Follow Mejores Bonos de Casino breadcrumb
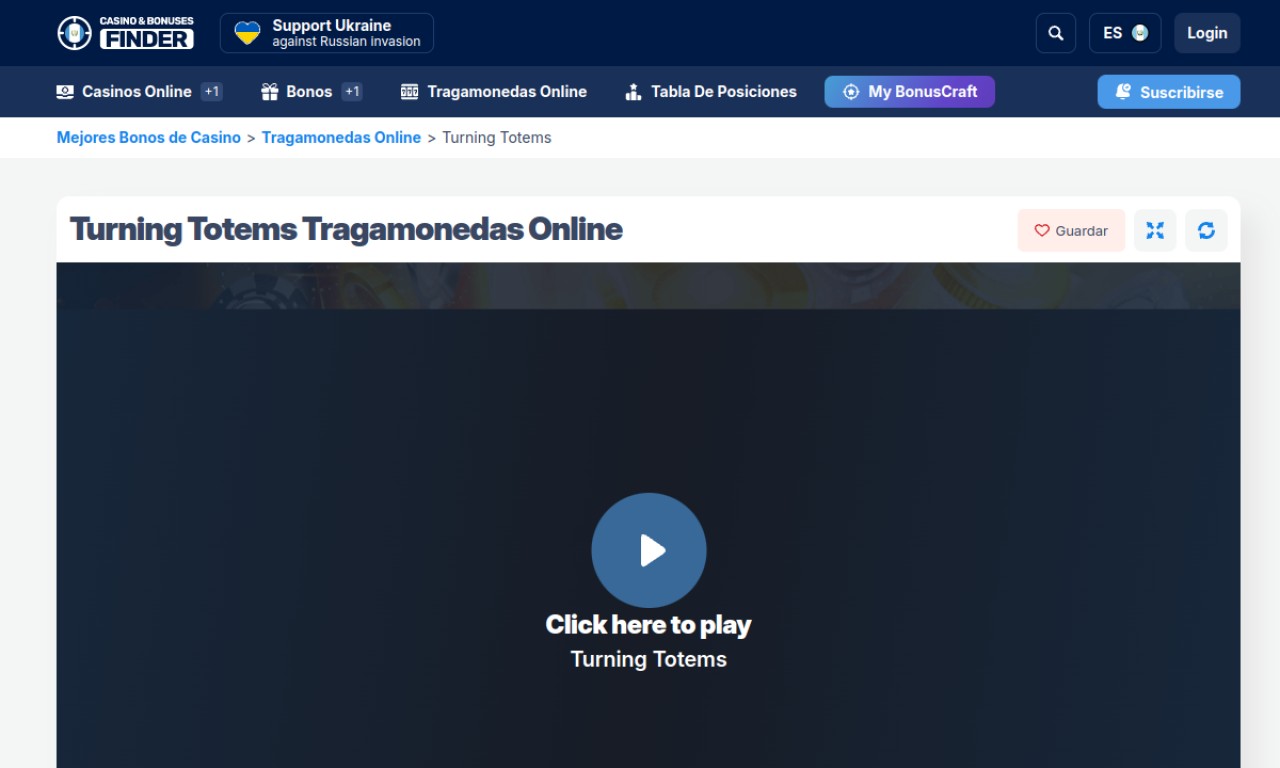The image size is (1280, 768). click(149, 138)
